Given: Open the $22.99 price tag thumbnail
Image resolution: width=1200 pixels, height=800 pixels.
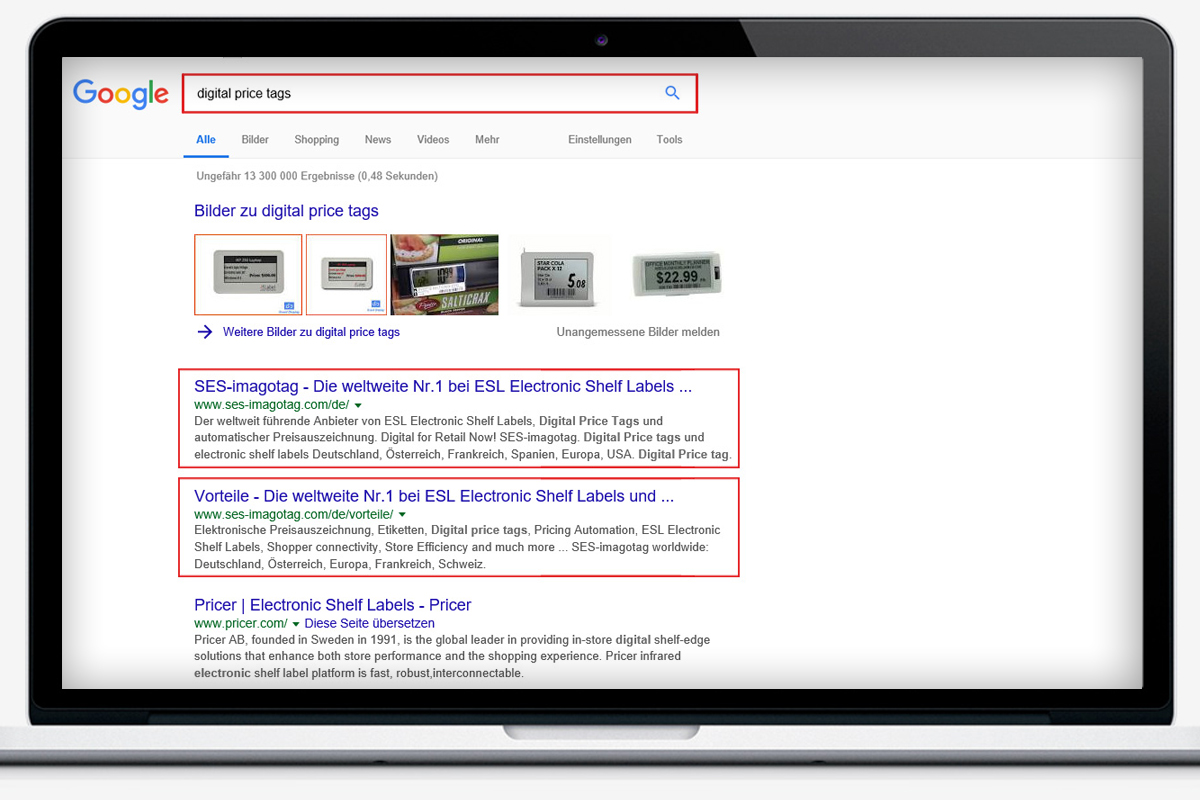Looking at the screenshot, I should click(x=676, y=275).
